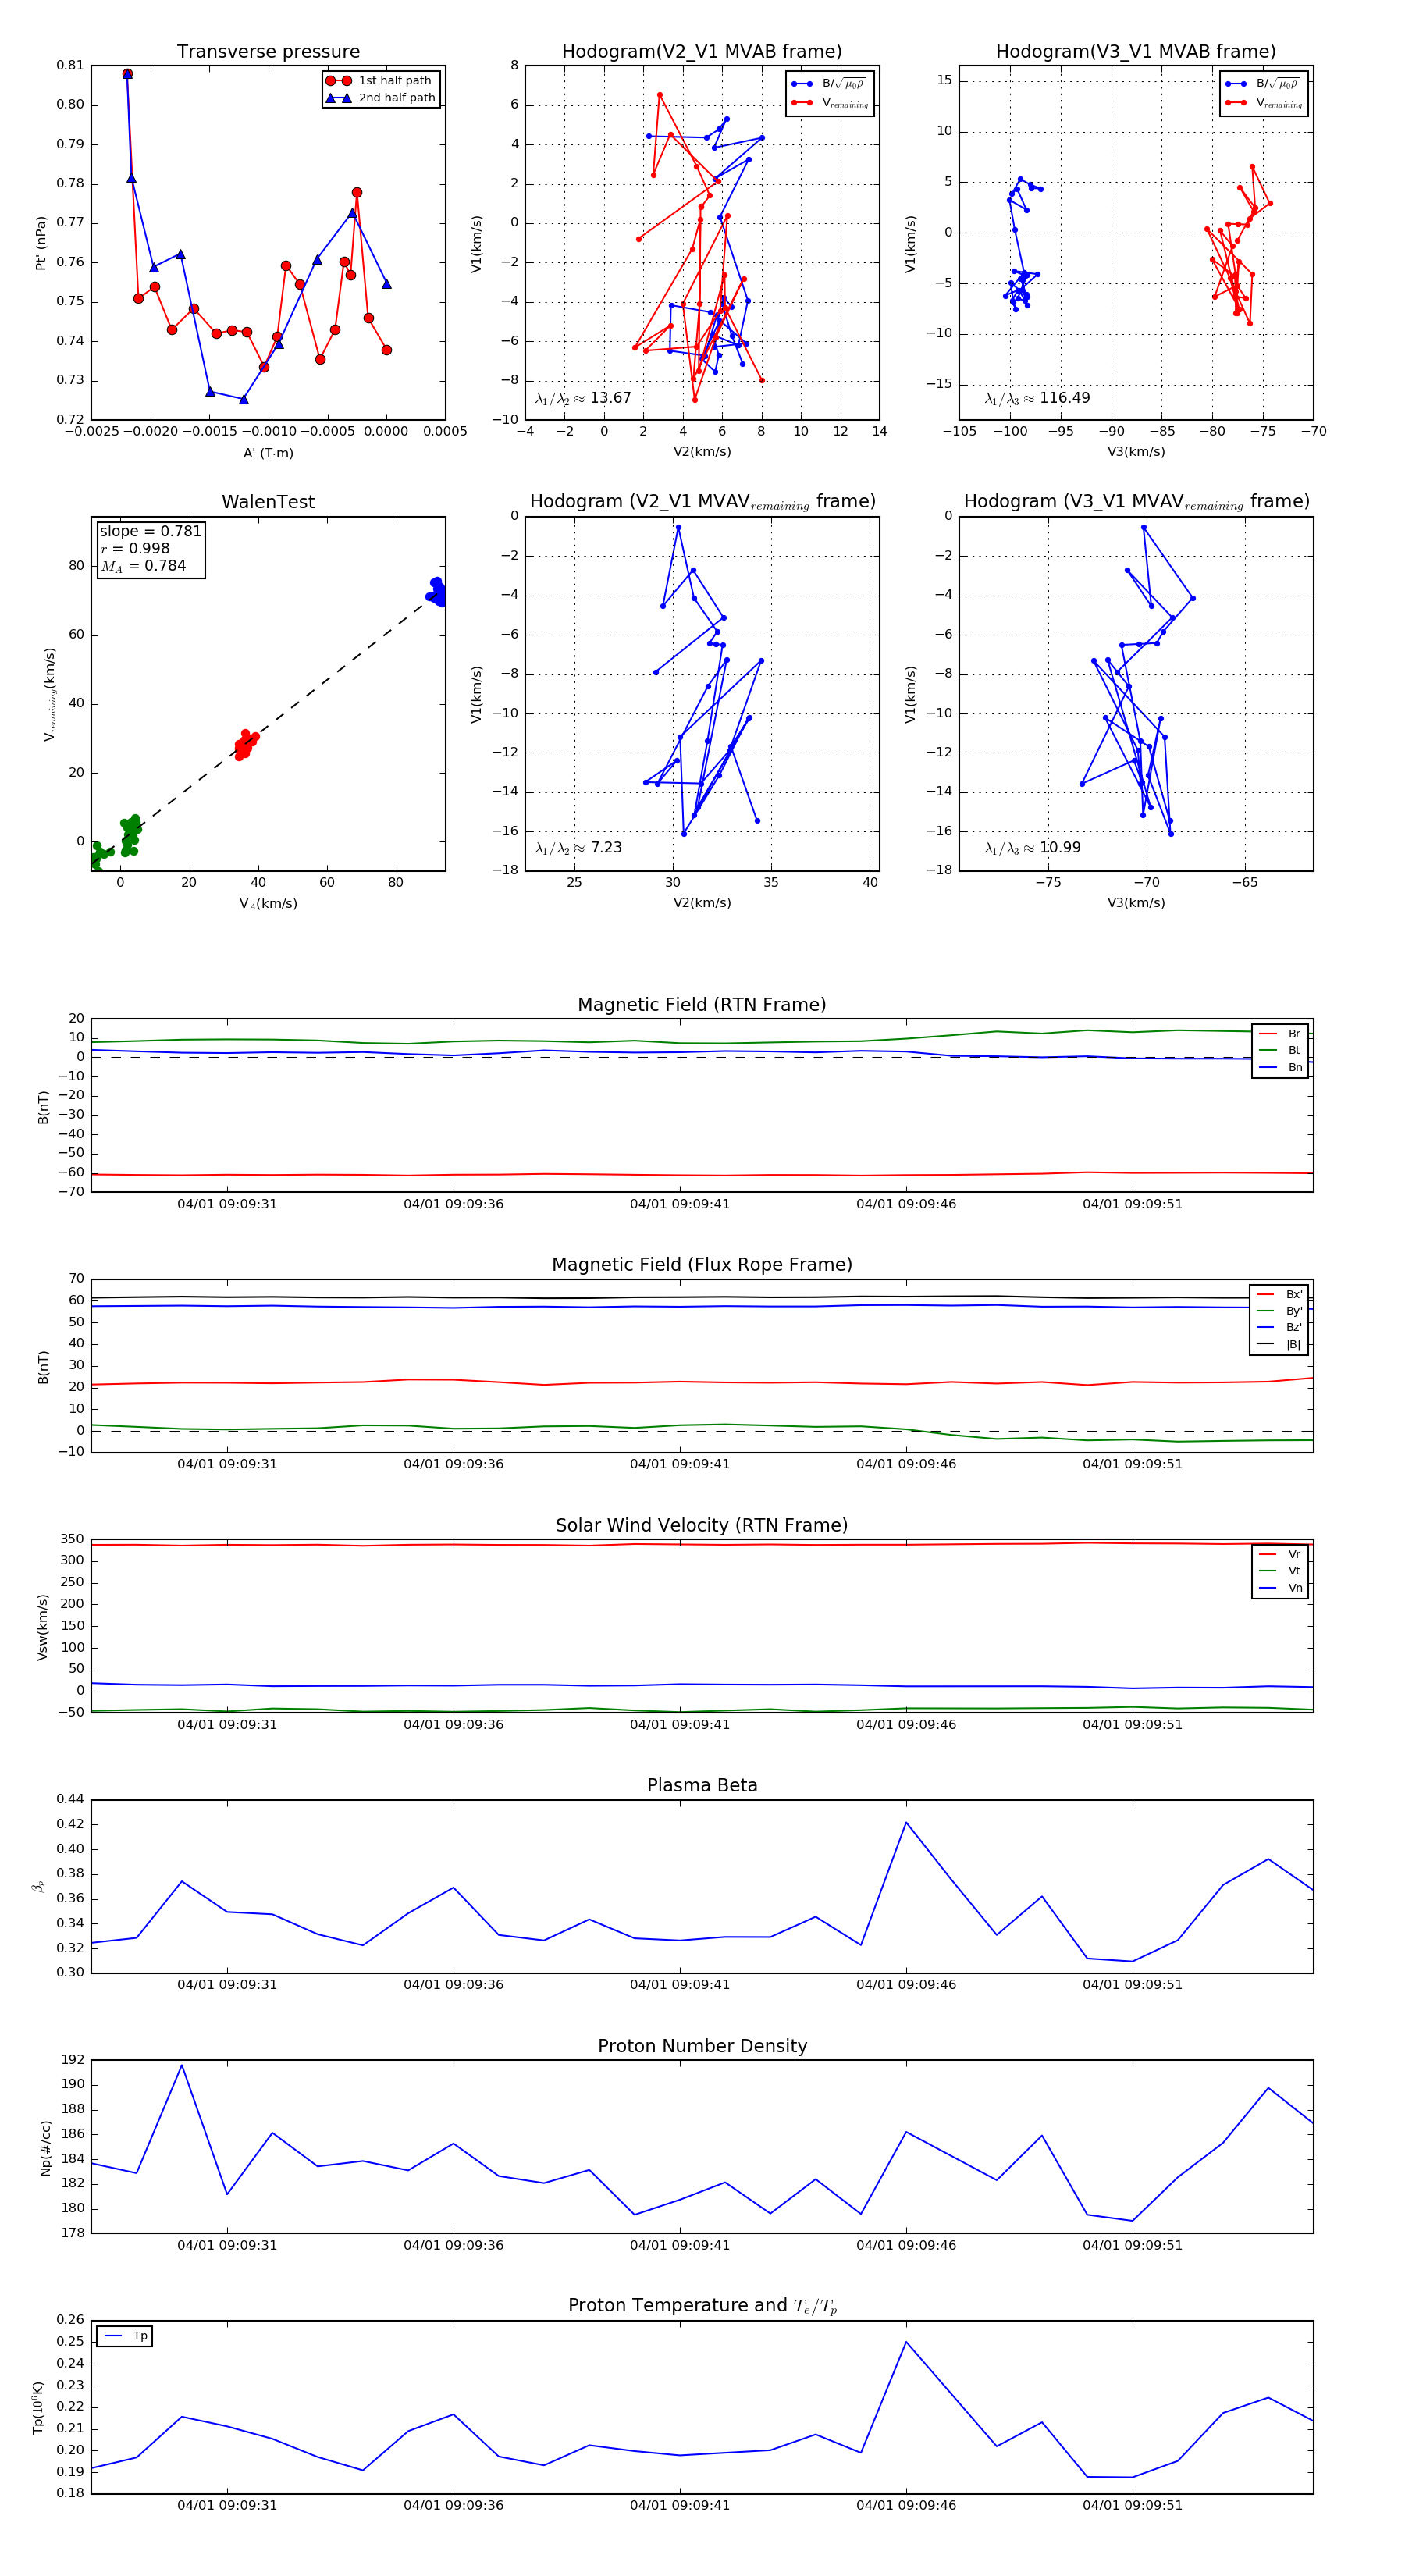Click 'Magnetic Field (RTN Frame)' title
The image size is (1405, 2576).
point(702,1005)
